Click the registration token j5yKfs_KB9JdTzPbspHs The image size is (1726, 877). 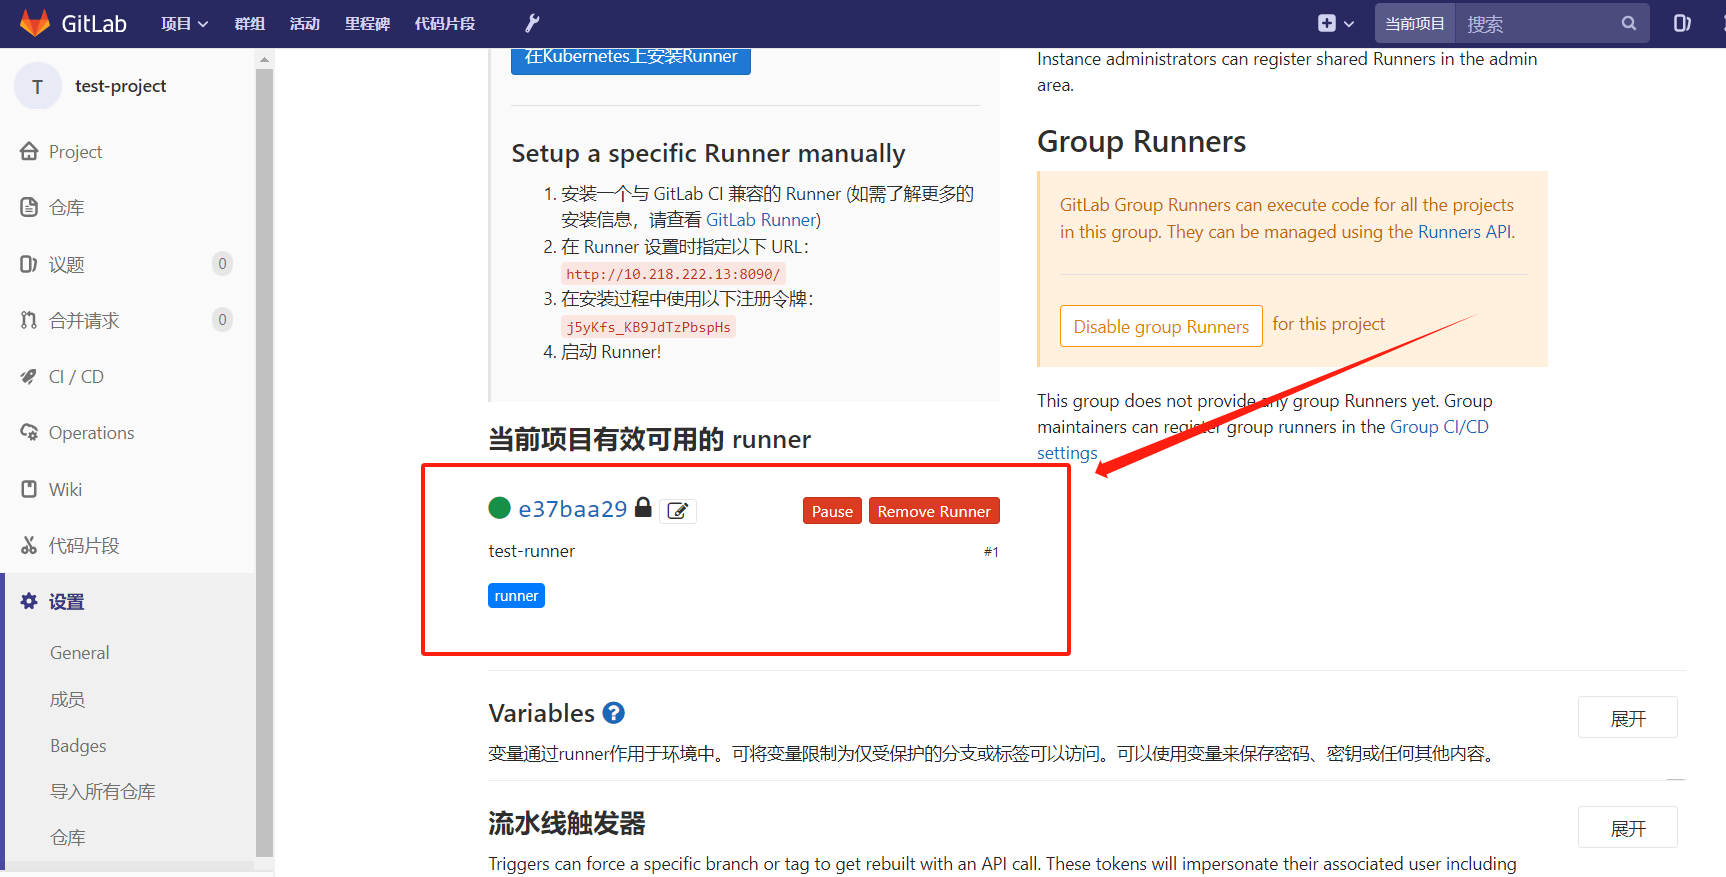tap(648, 327)
